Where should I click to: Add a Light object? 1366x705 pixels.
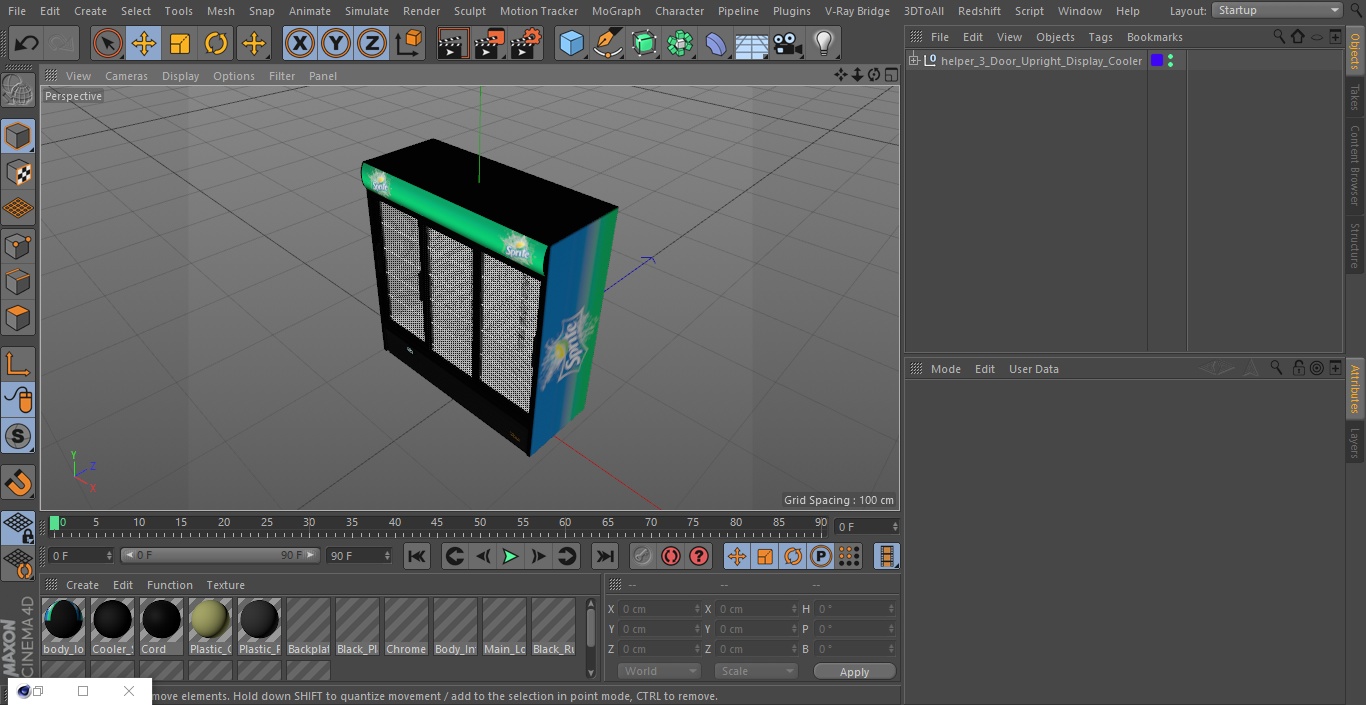tap(824, 43)
